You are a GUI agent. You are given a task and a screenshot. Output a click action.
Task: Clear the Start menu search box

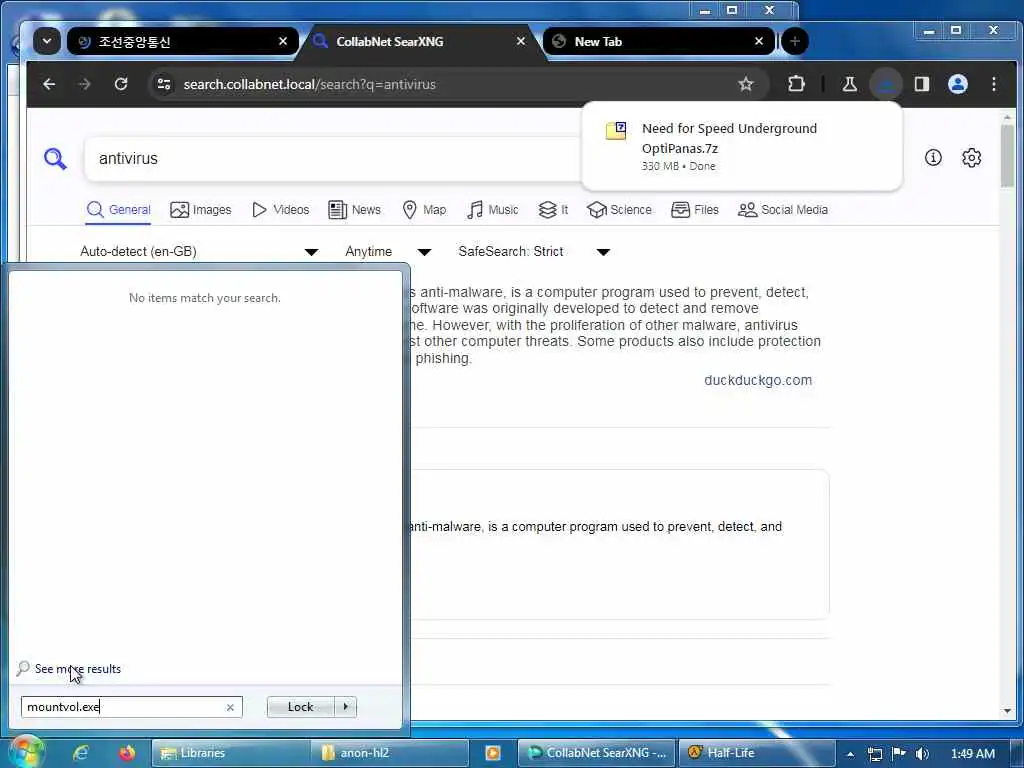point(230,707)
